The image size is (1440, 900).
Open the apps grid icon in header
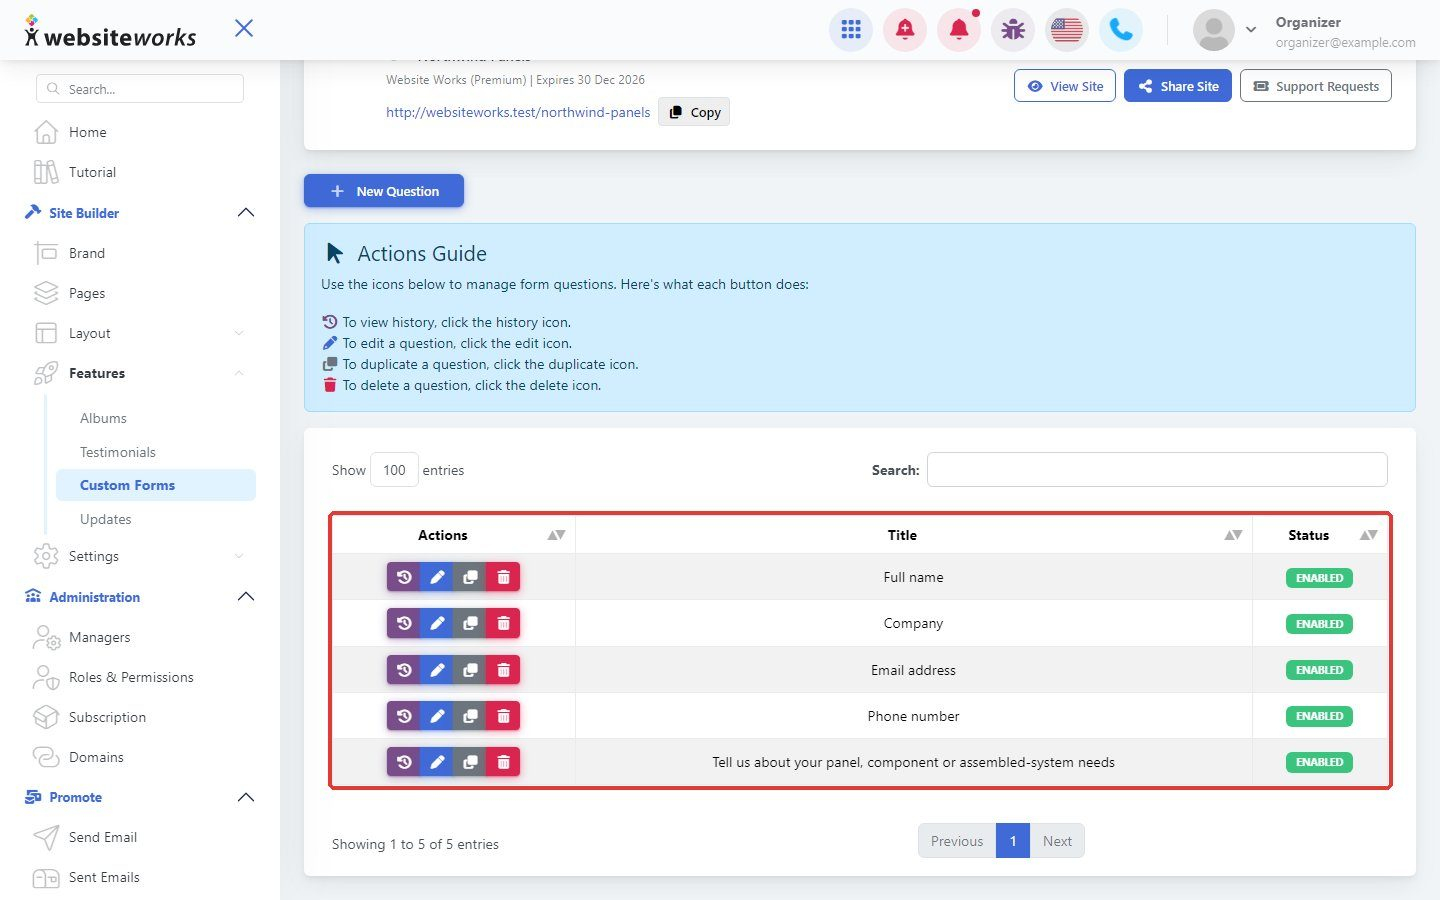click(851, 30)
